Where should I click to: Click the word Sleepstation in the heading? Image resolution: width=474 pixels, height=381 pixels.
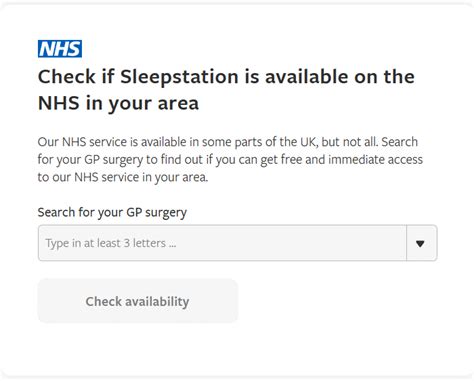(179, 77)
